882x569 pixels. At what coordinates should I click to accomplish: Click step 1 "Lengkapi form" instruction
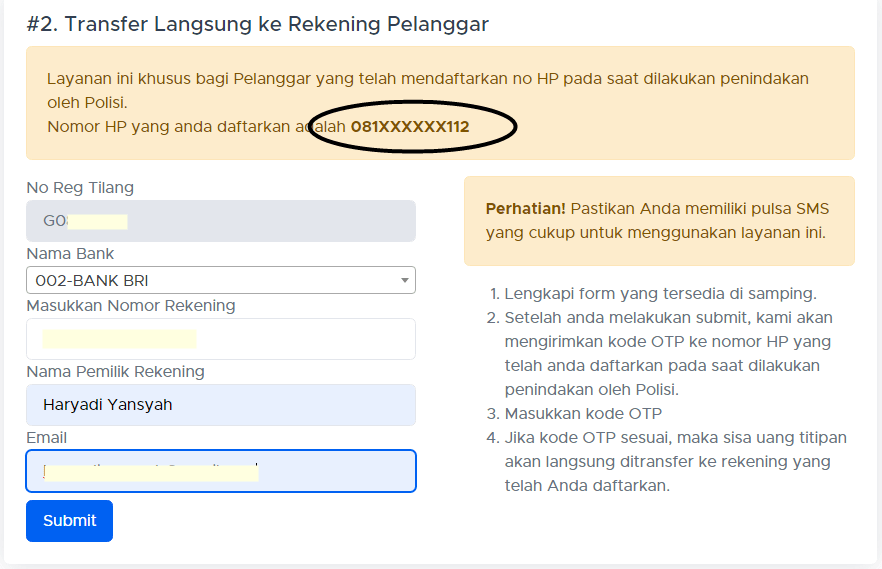pos(660,294)
